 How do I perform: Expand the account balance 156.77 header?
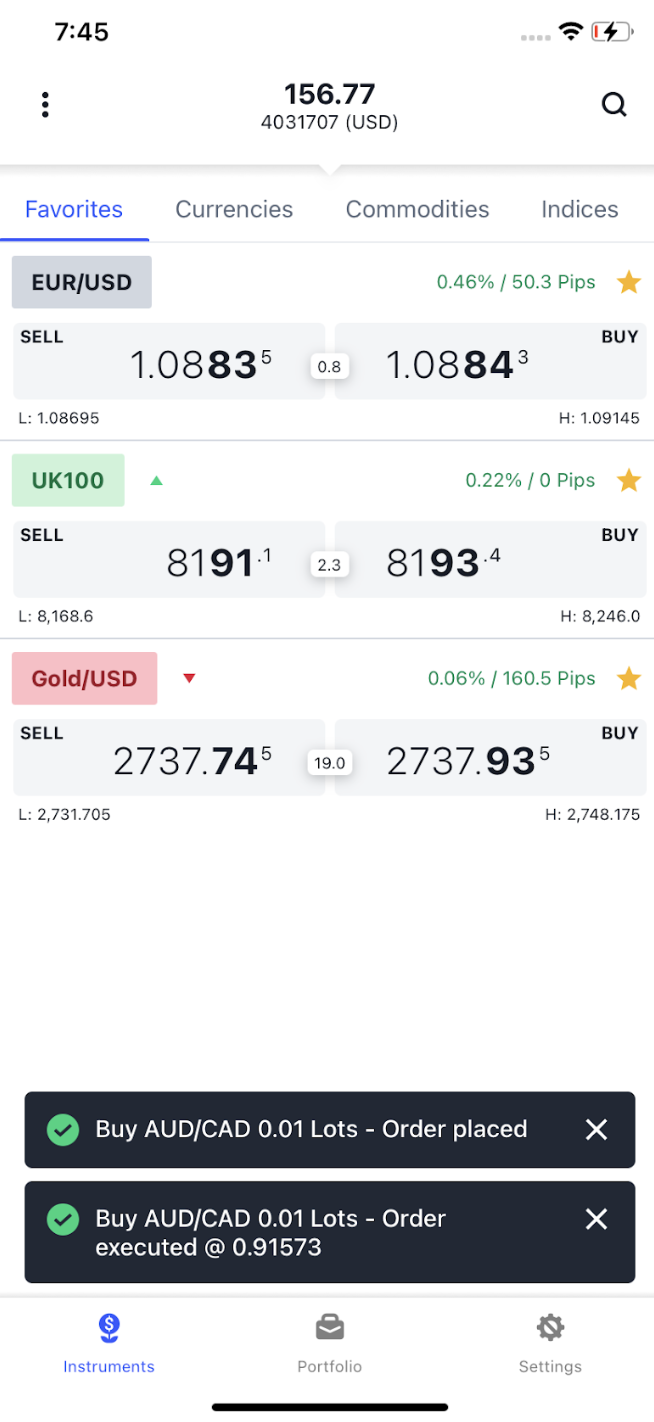tap(329, 106)
